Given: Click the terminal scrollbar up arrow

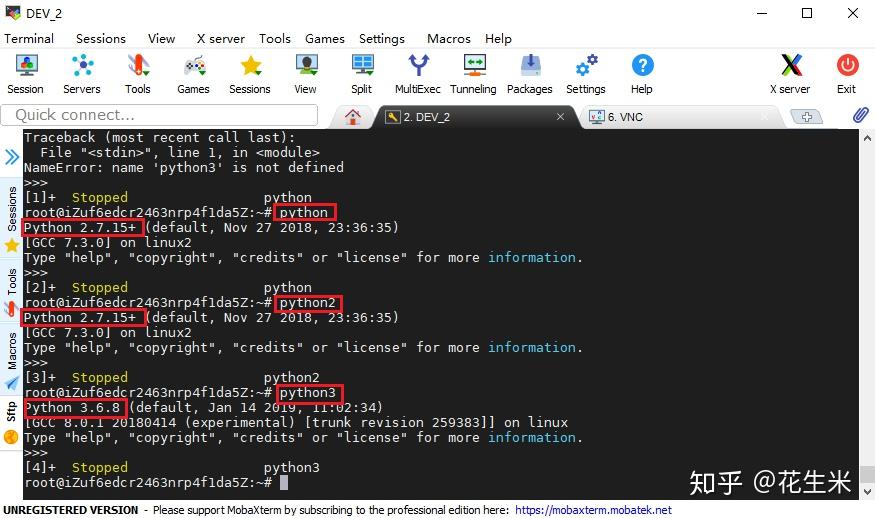Looking at the screenshot, I should [x=867, y=137].
